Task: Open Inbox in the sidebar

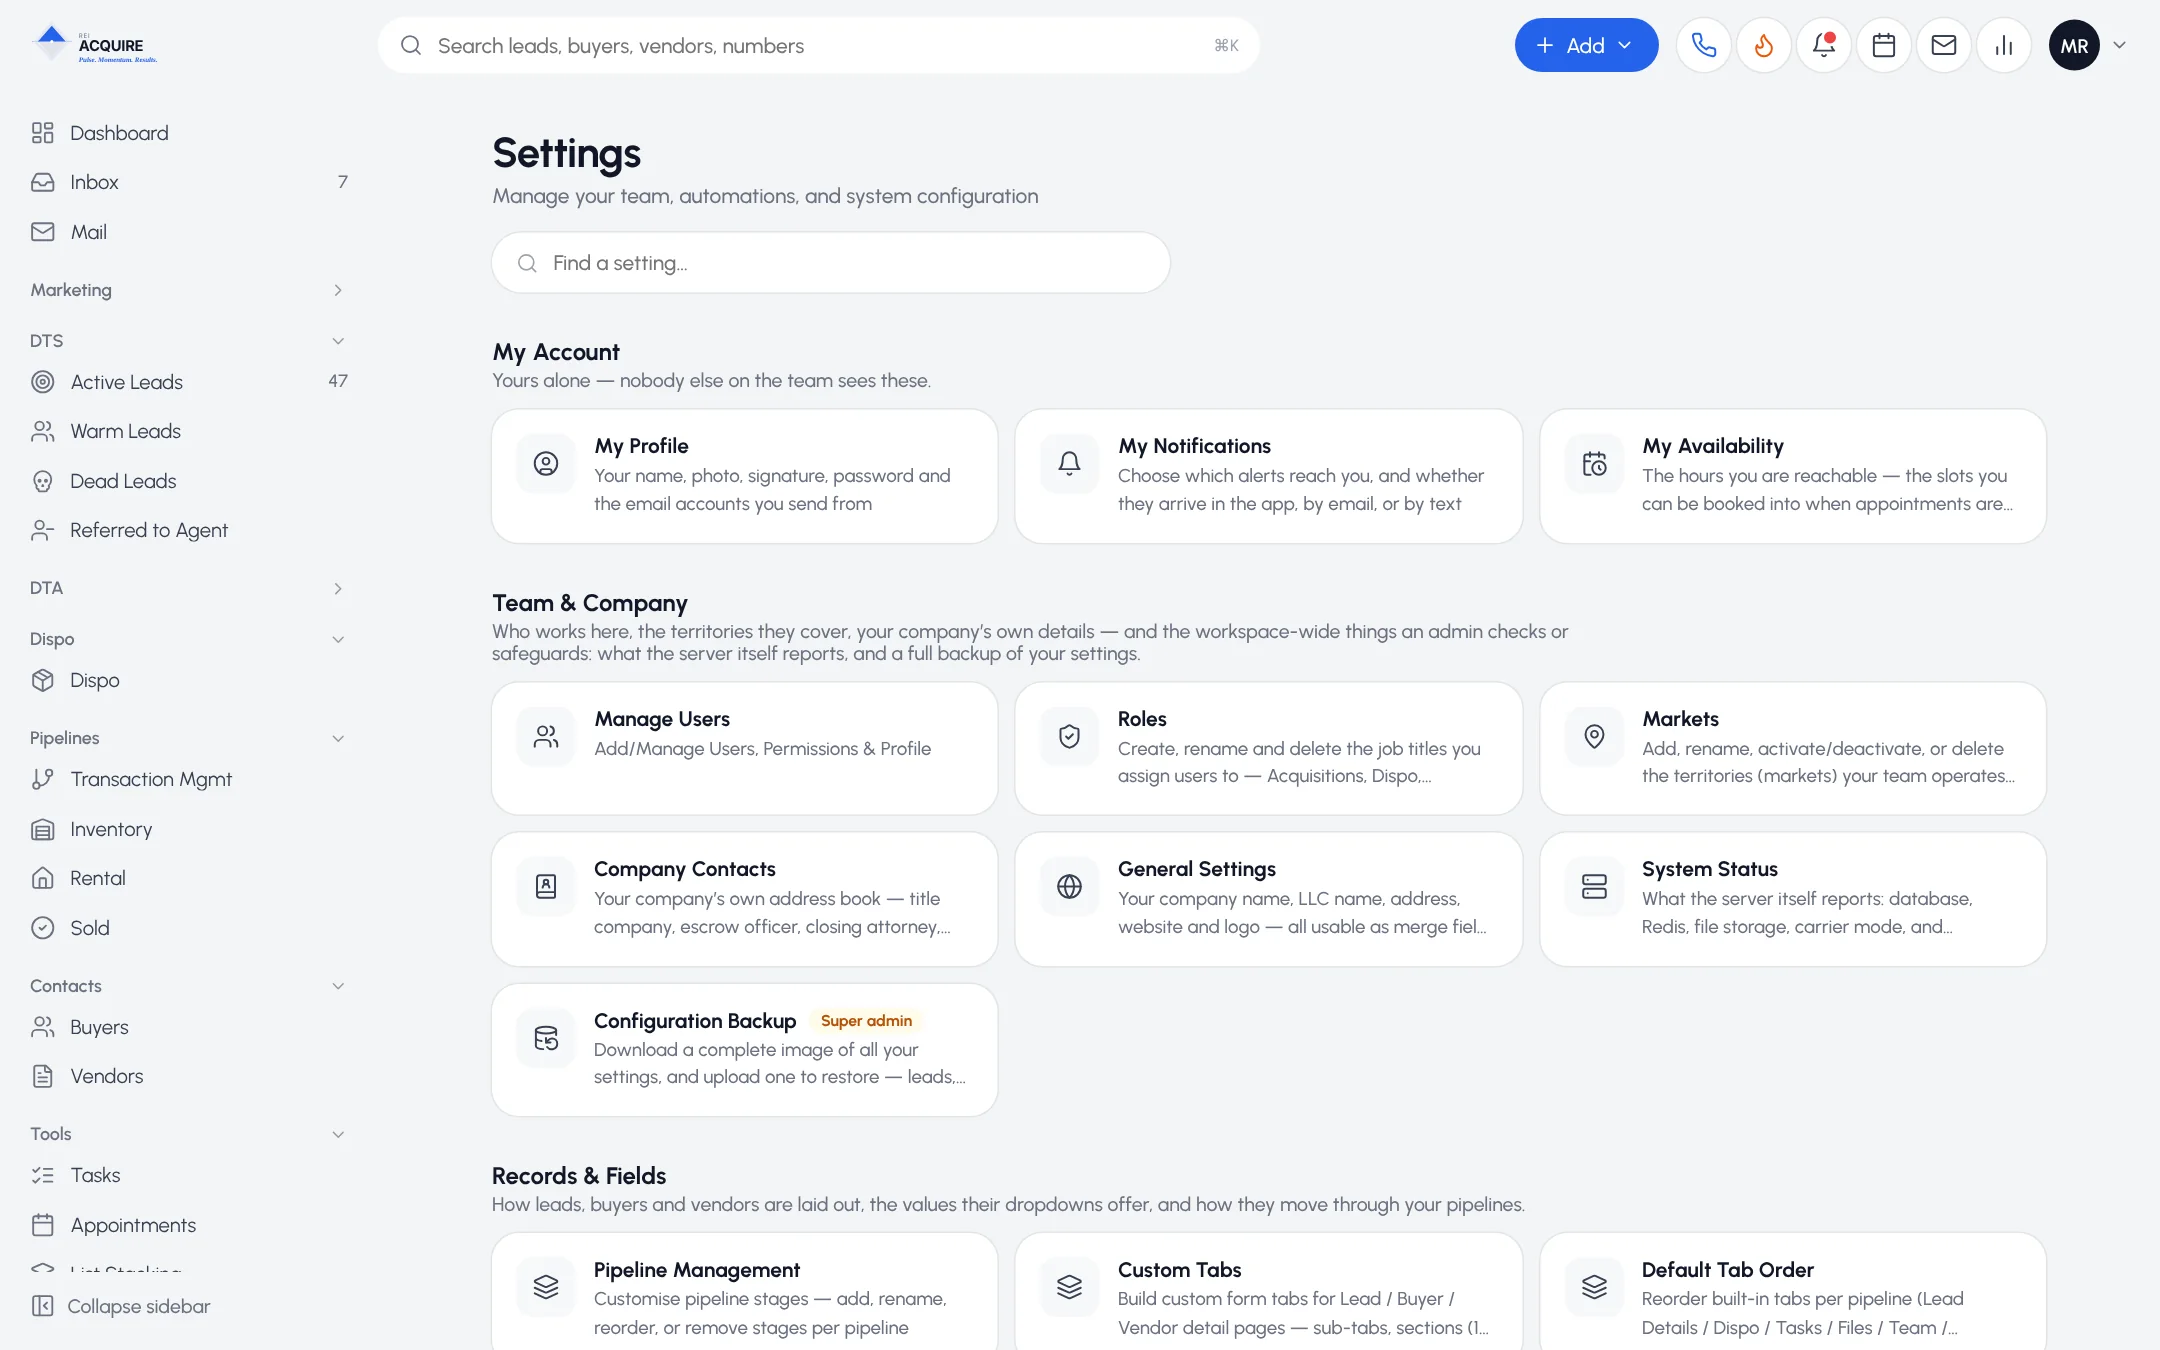Action: pos(188,182)
